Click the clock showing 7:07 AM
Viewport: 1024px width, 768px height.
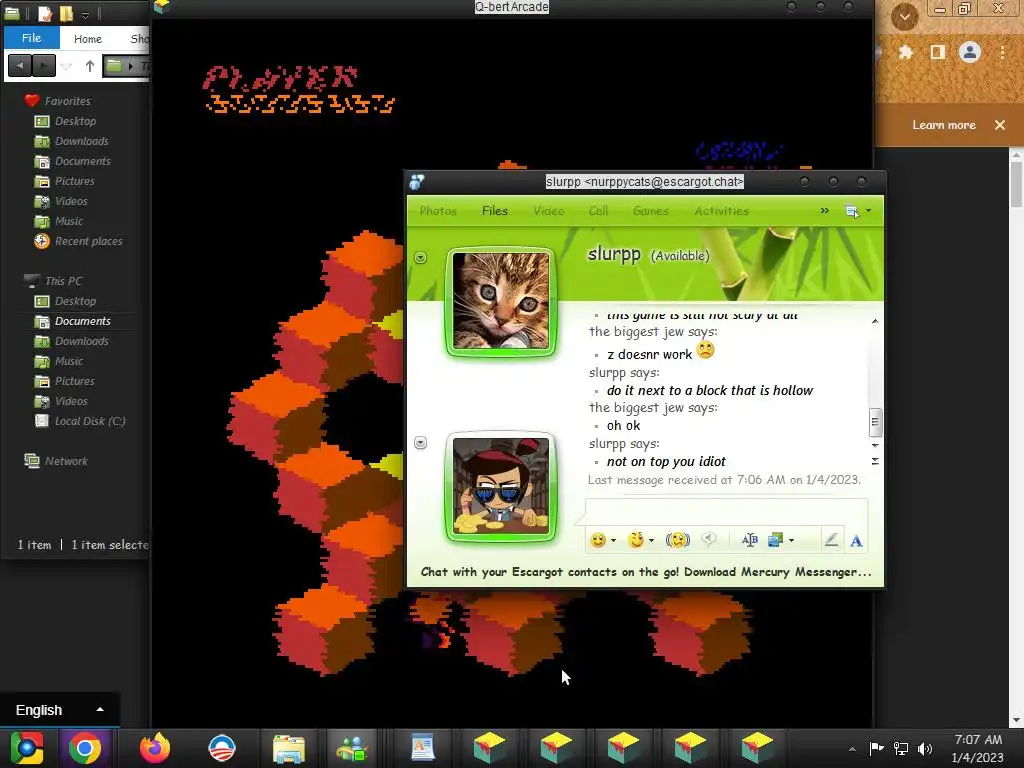[978, 740]
